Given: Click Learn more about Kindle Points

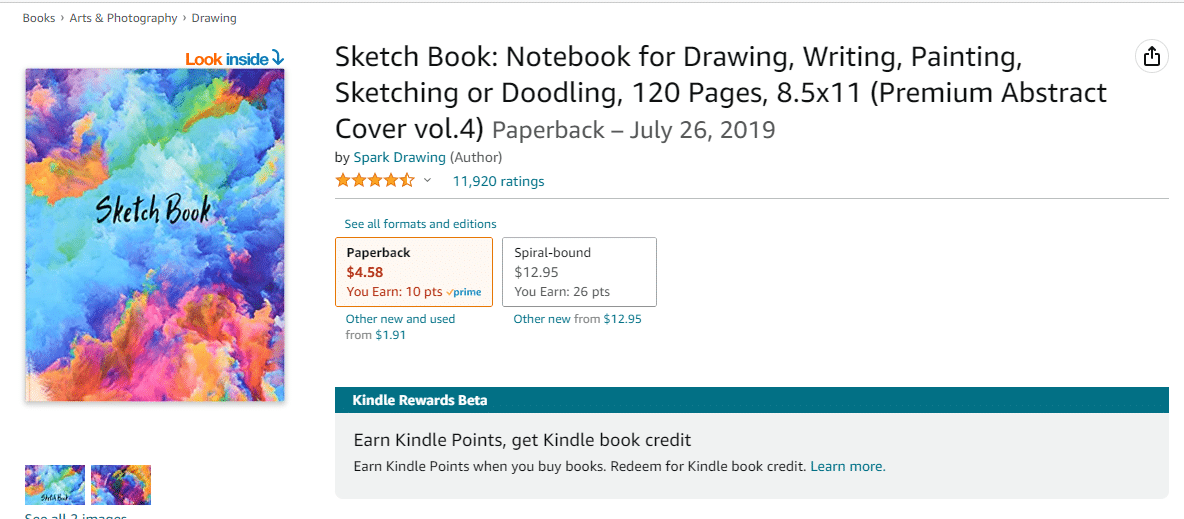Looking at the screenshot, I should click(x=848, y=467).
